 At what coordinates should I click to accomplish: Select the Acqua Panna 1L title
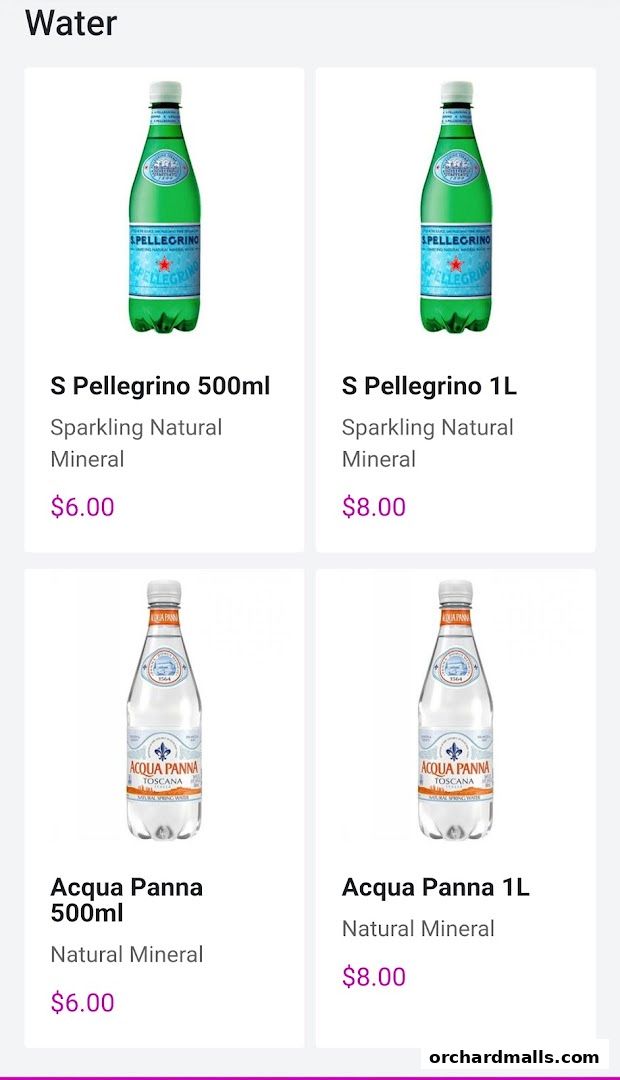436,887
